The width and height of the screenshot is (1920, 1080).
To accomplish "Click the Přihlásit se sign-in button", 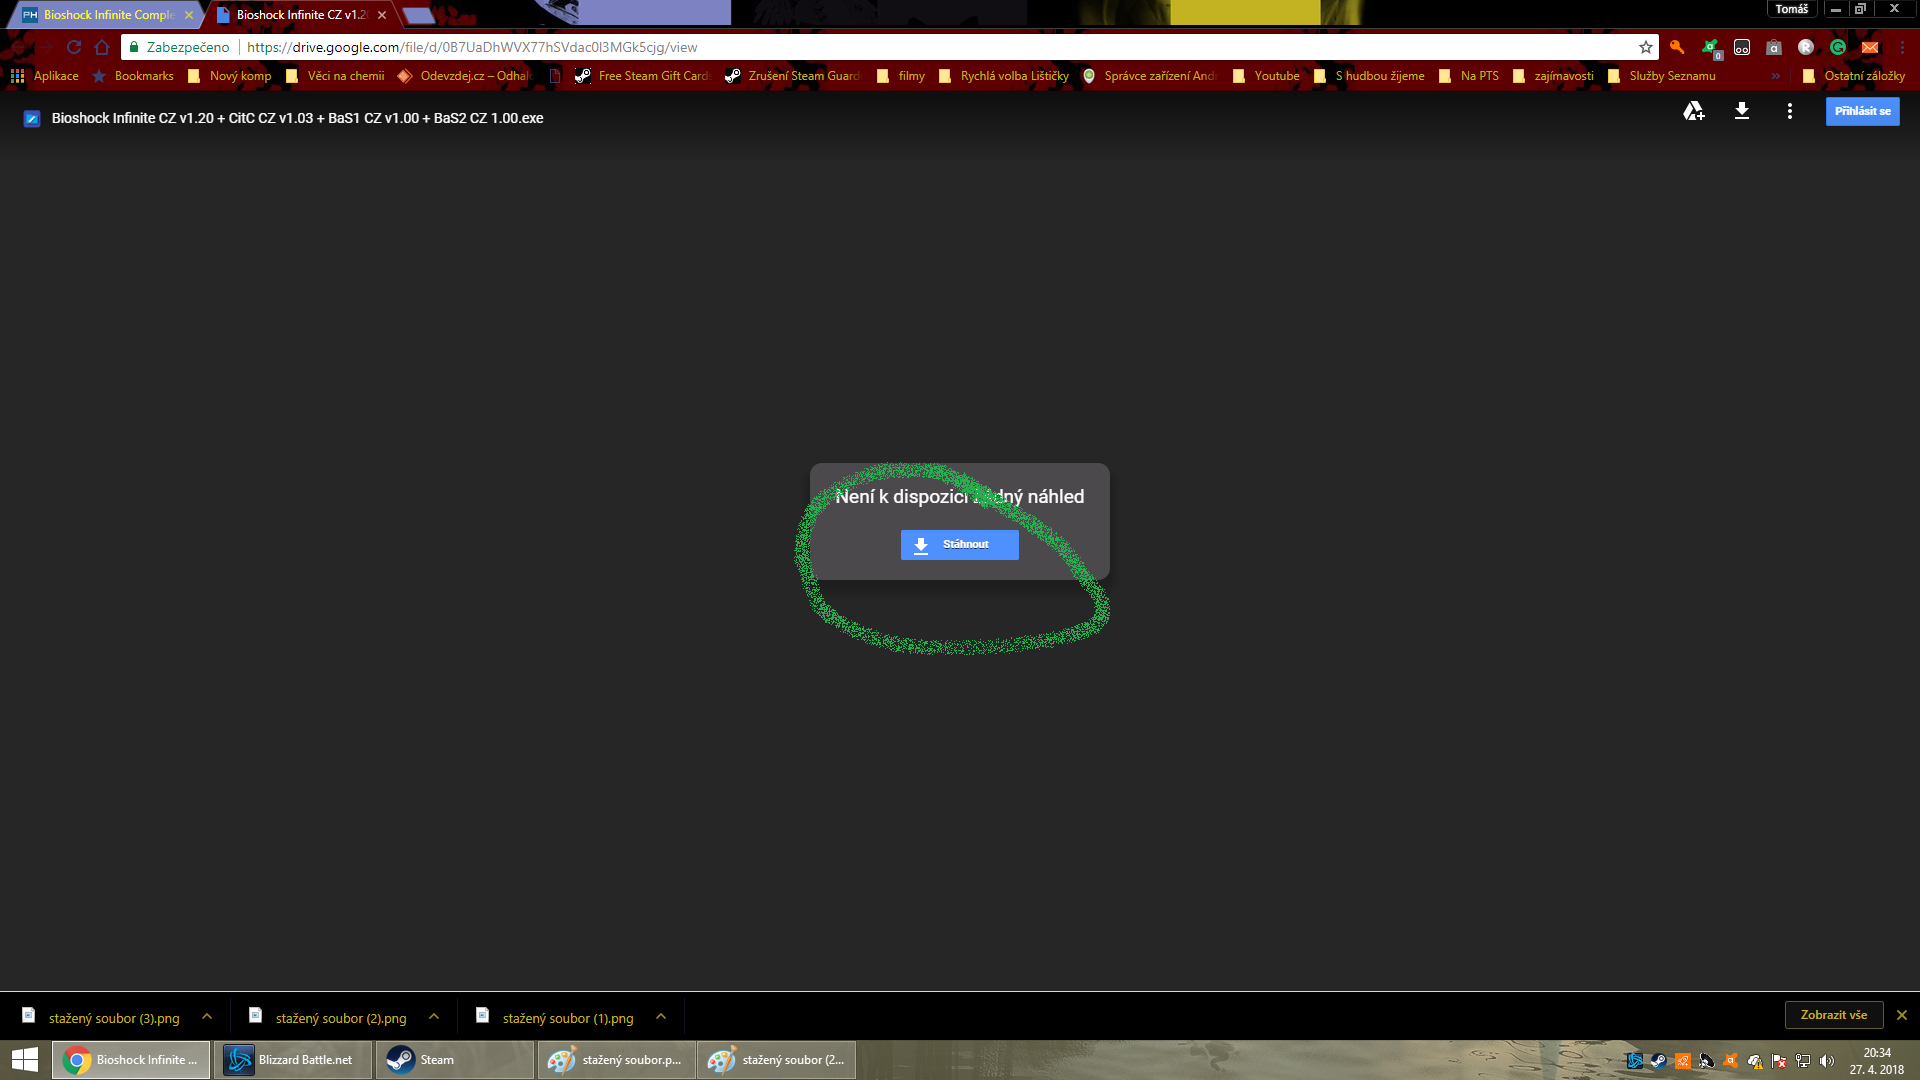I will pos(1862,111).
